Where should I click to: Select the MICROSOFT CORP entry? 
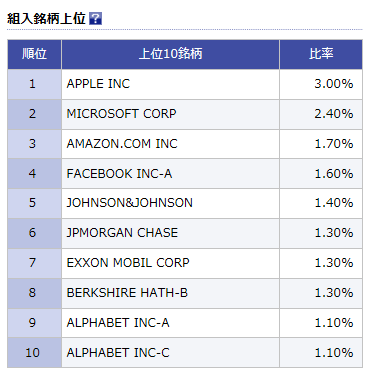click(121, 114)
